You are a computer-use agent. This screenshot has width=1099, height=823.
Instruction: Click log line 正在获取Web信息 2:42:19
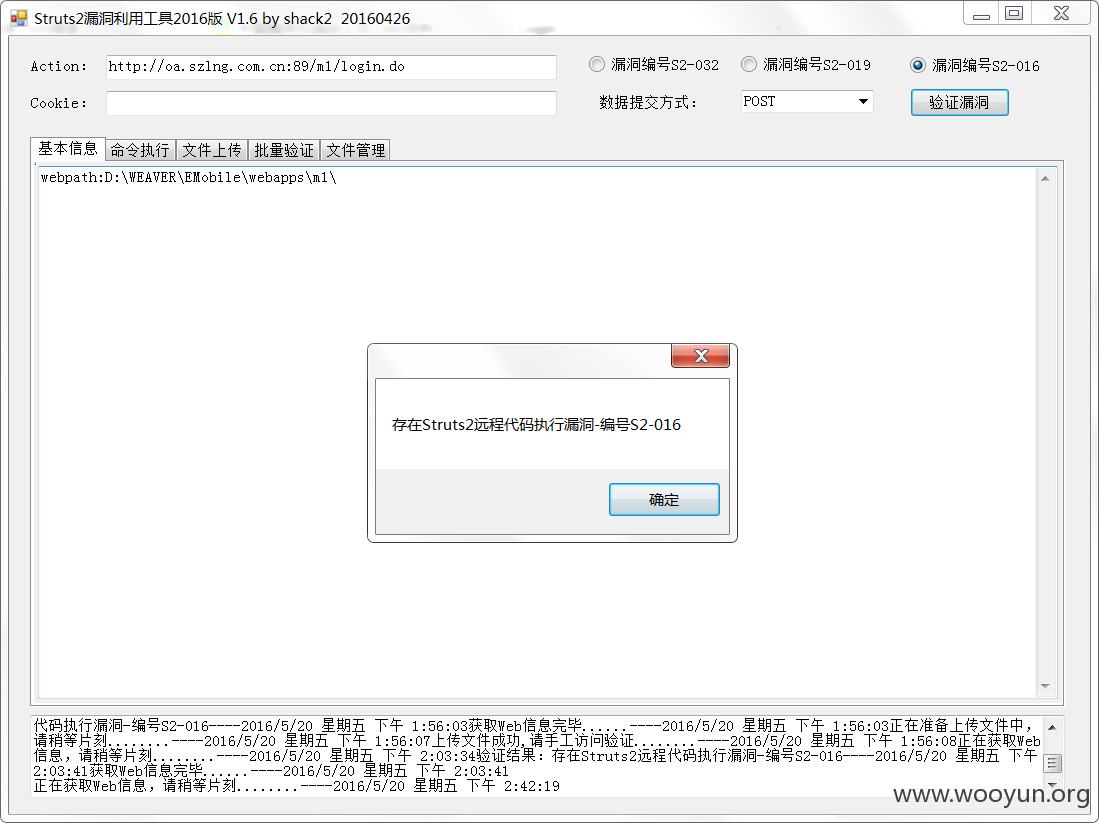[296, 786]
